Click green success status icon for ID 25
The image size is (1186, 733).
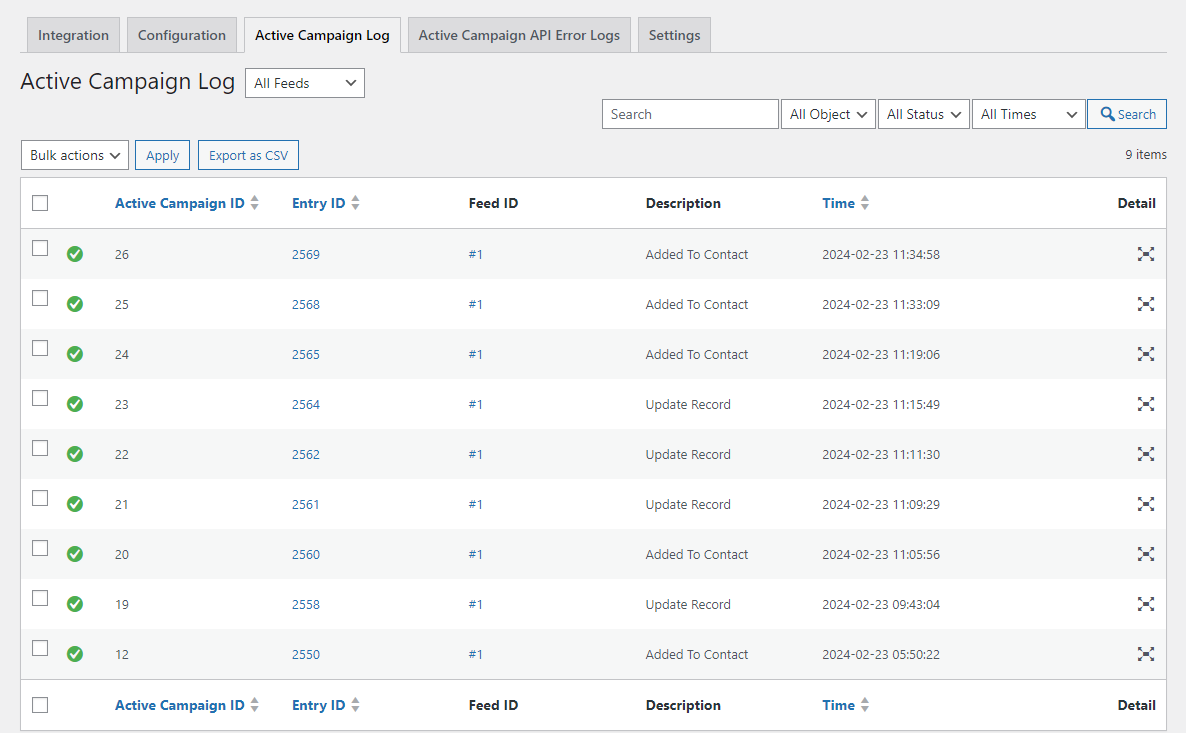(x=75, y=304)
